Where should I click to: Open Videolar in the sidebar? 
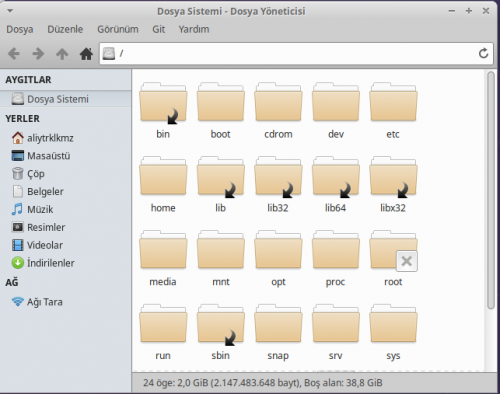tap(66, 245)
